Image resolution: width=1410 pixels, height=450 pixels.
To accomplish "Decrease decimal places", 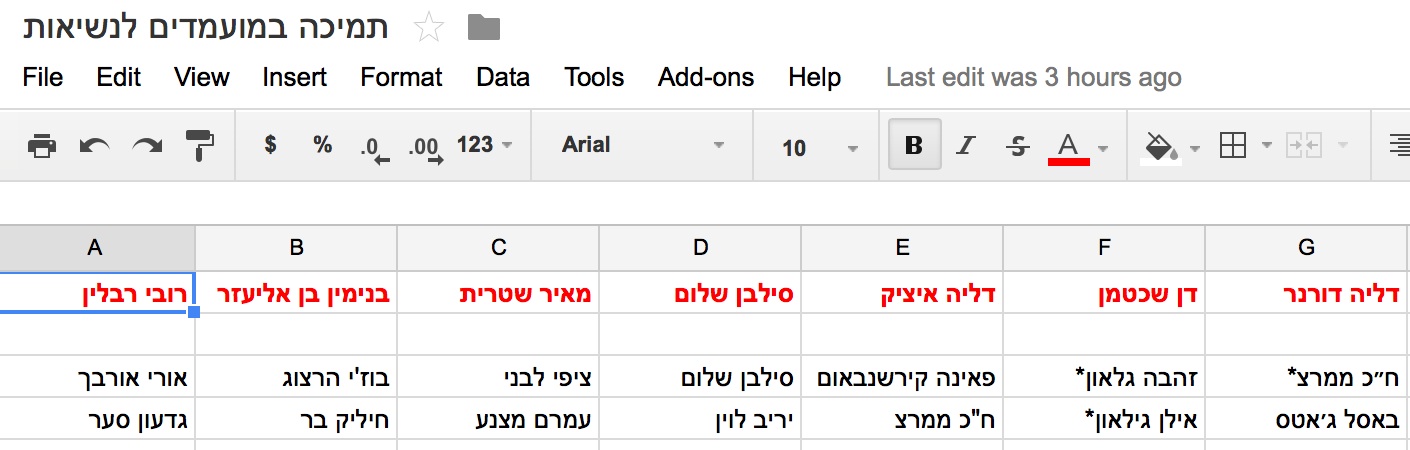I will point(375,148).
